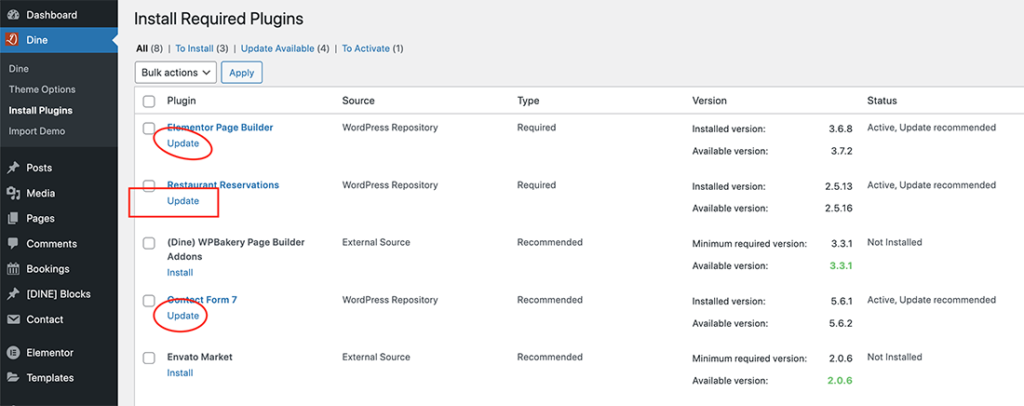Click the Plugin column header
The image size is (1024, 406).
pos(182,101)
